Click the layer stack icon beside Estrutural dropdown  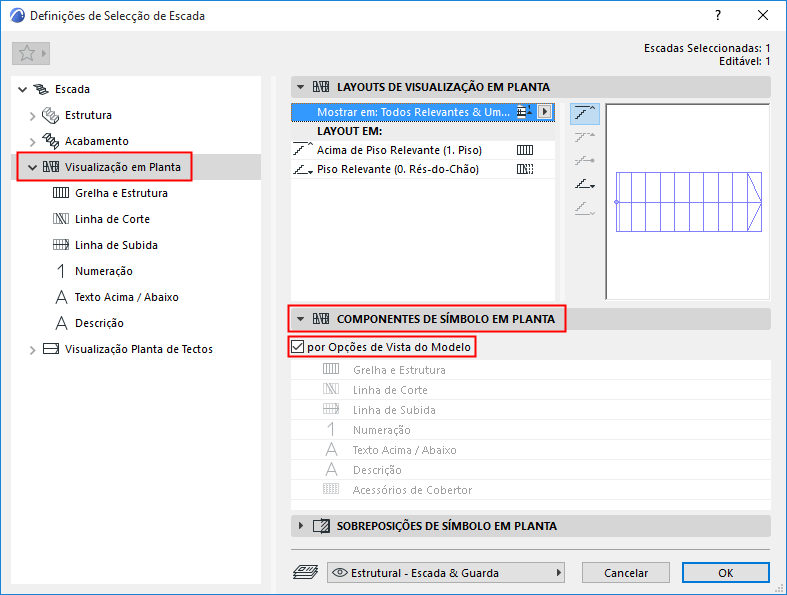(x=305, y=572)
